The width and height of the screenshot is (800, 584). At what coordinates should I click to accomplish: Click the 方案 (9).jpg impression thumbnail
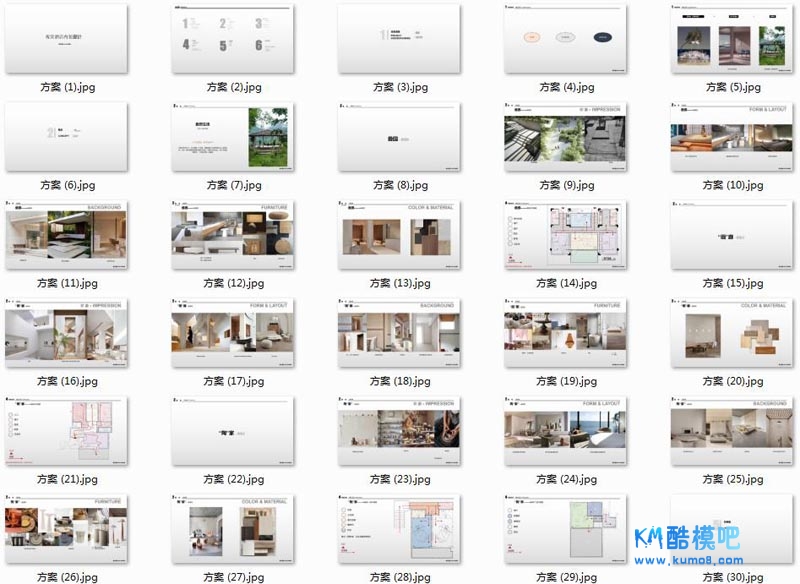pos(565,136)
